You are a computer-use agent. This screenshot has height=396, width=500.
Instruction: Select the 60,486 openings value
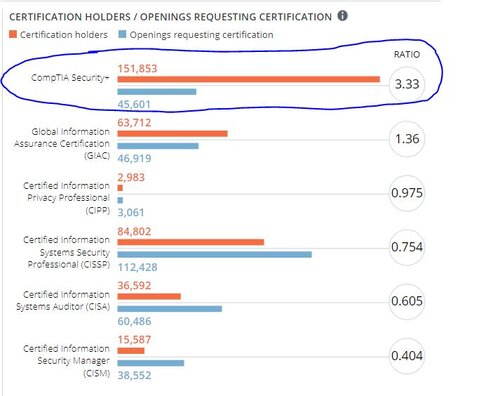[134, 321]
